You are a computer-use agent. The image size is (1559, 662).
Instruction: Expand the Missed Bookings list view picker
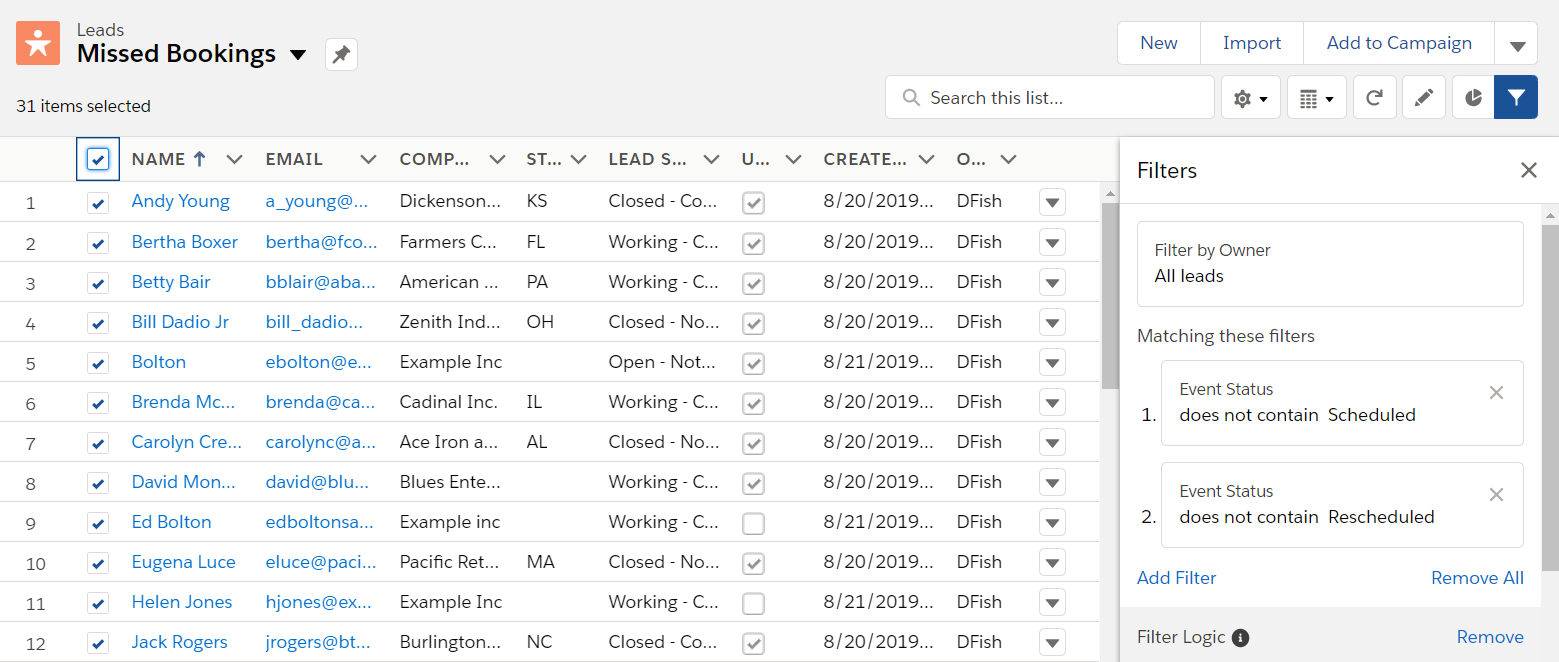(x=298, y=55)
